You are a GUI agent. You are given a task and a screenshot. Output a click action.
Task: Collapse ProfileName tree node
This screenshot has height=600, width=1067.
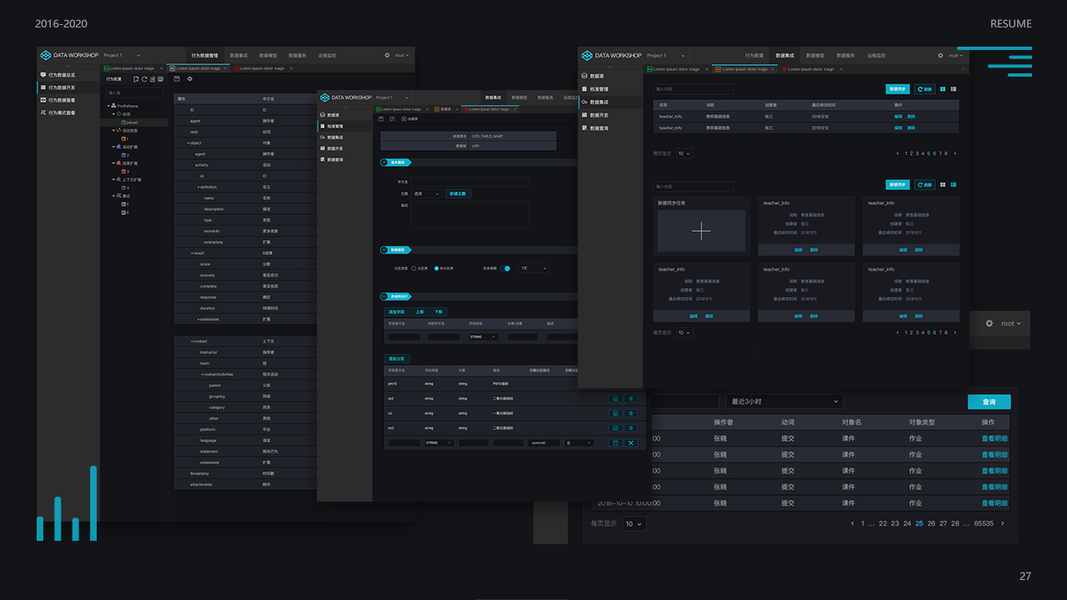(109, 106)
